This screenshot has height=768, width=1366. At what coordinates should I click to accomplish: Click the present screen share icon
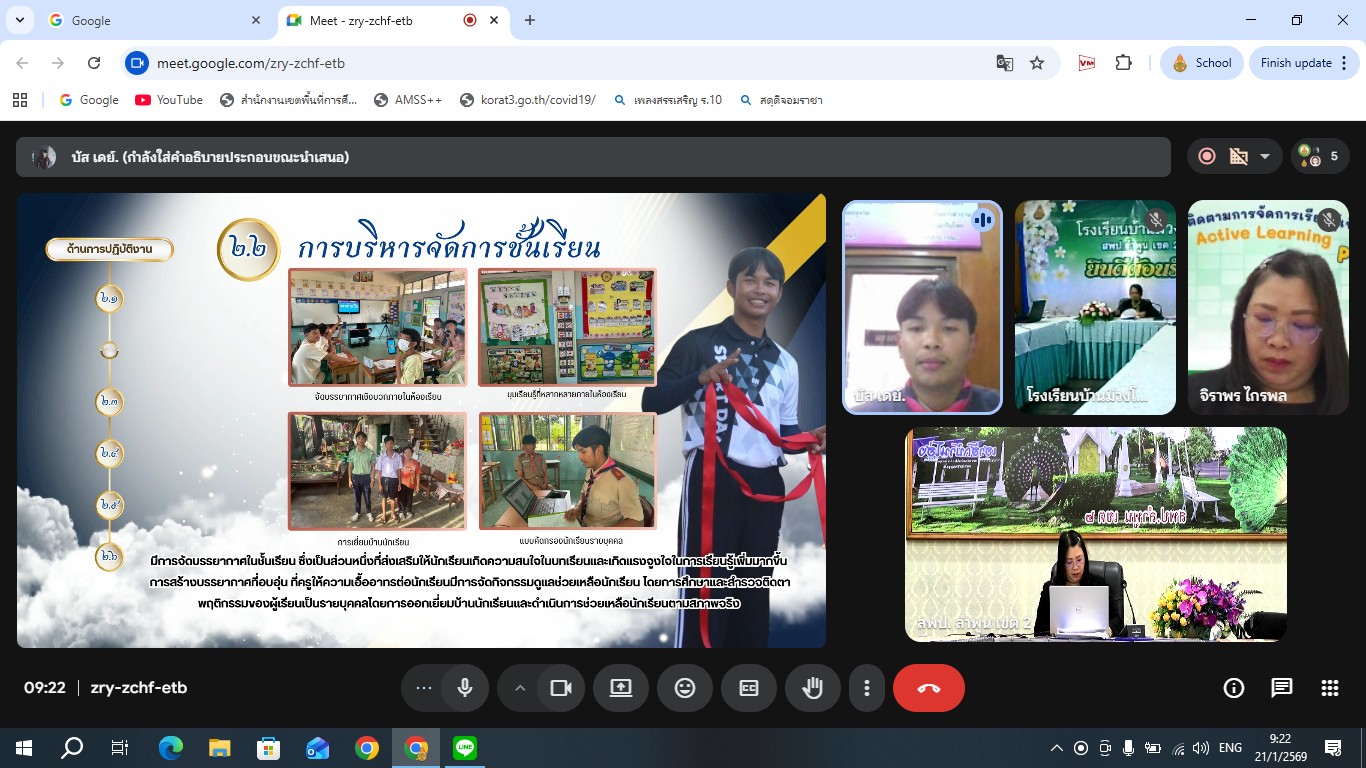coord(621,688)
